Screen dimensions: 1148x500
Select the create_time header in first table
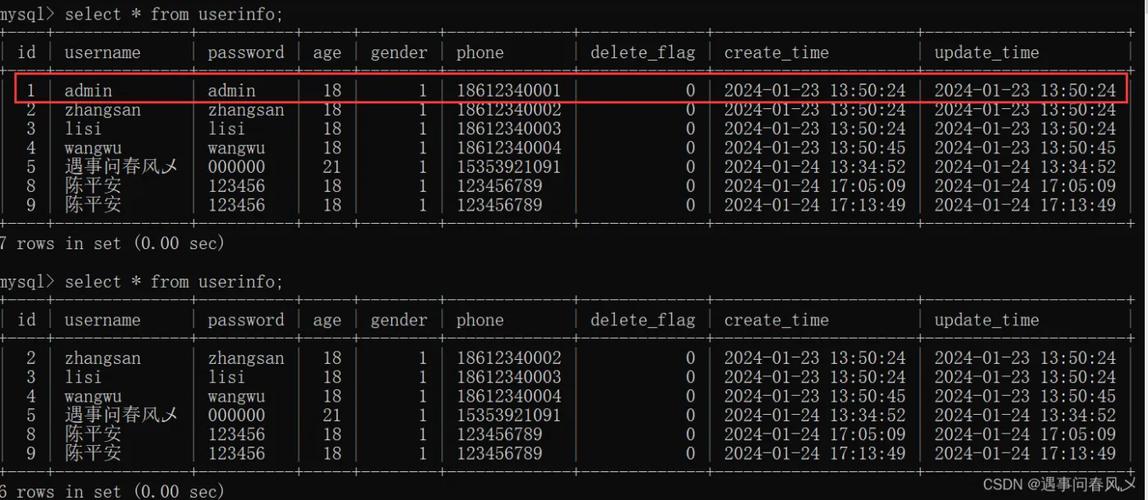click(776, 52)
